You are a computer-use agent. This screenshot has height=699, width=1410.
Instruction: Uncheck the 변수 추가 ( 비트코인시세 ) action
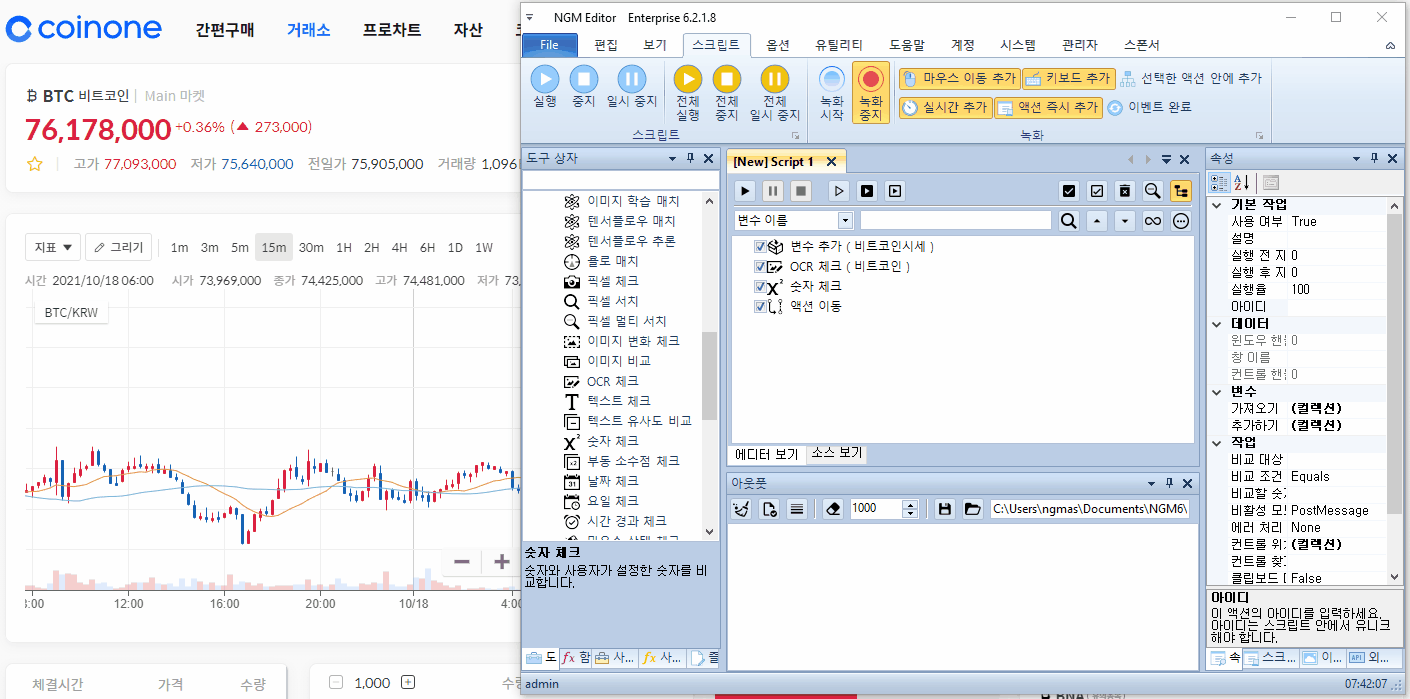pyautogui.click(x=761, y=246)
